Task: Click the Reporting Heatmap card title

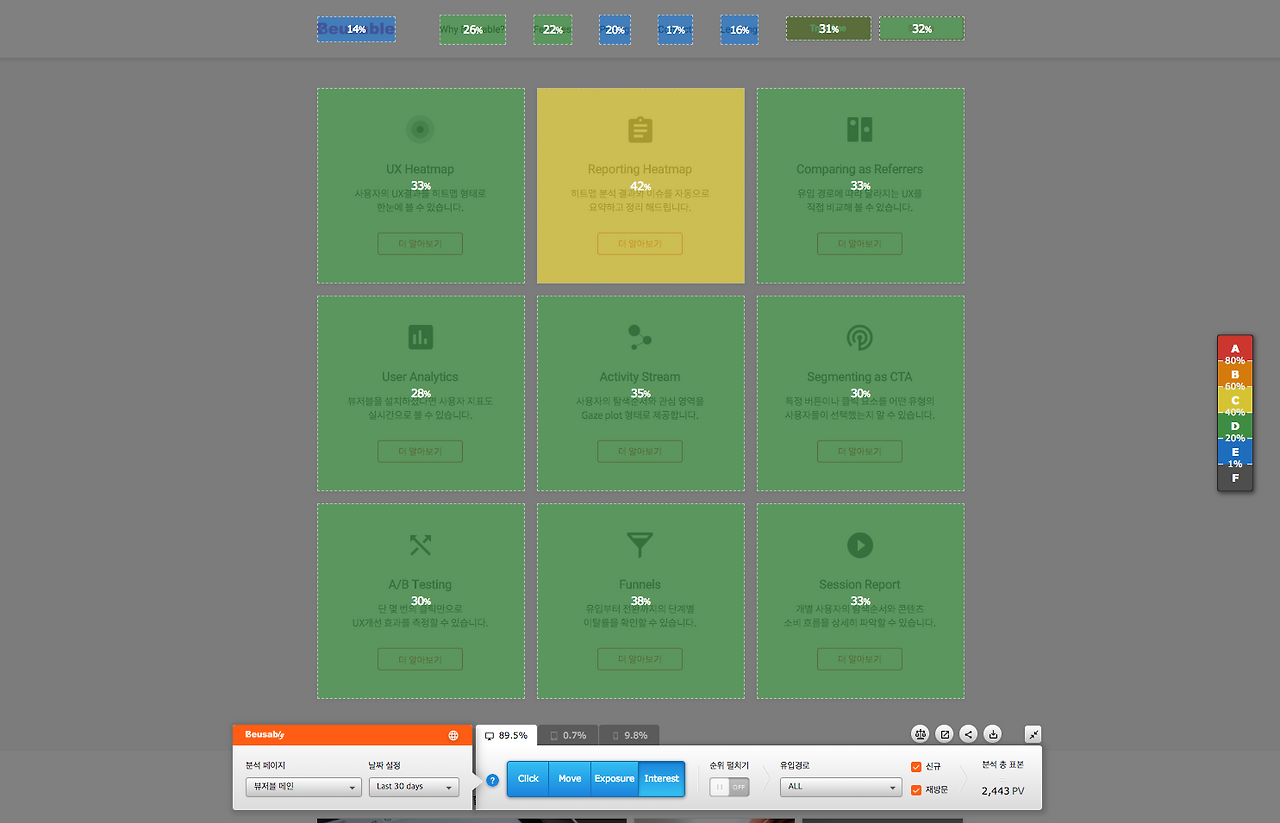Action: coord(640,169)
